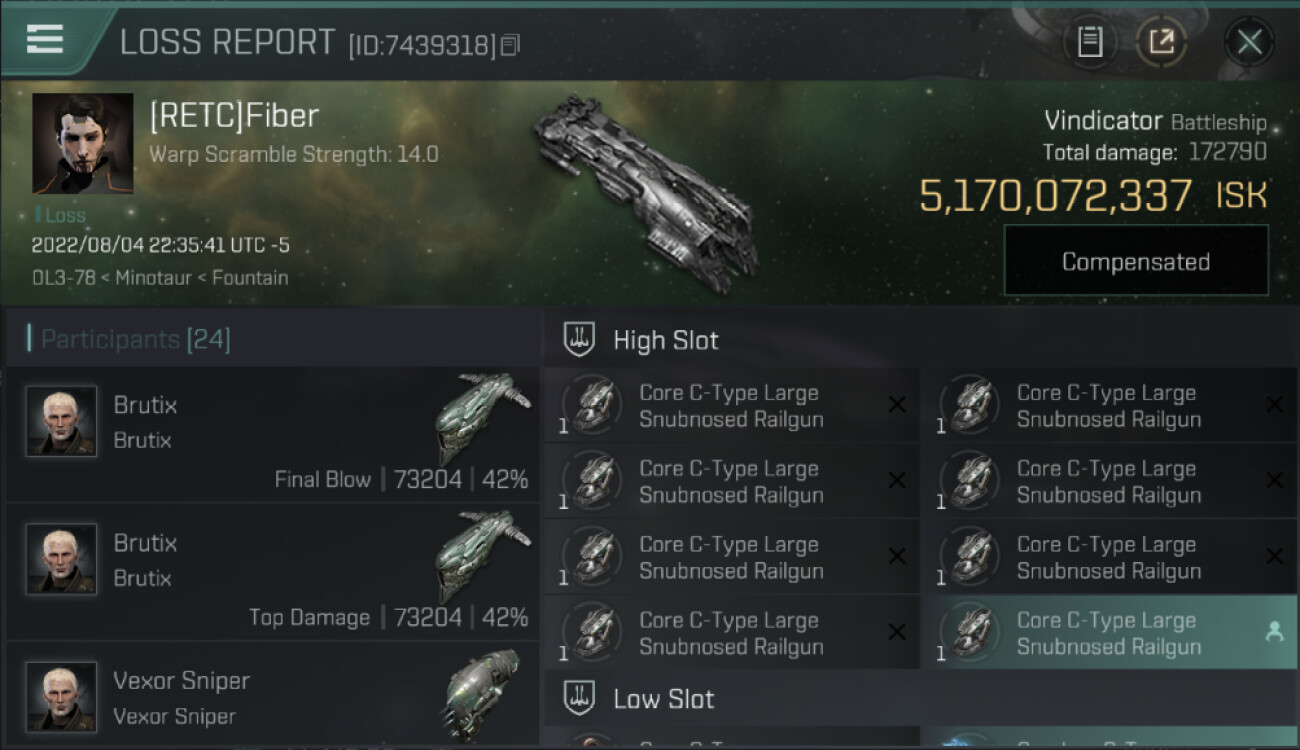
Task: Click the Low Slot section icon
Action: (580, 698)
